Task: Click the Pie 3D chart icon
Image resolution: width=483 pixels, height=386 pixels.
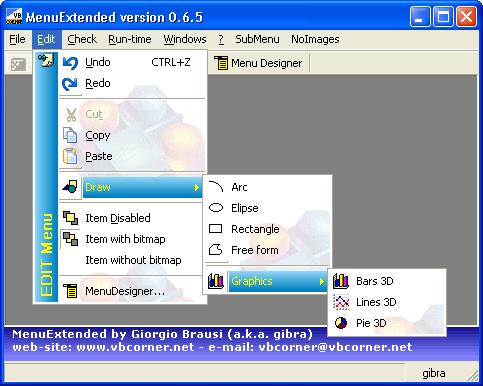Action: [341, 323]
